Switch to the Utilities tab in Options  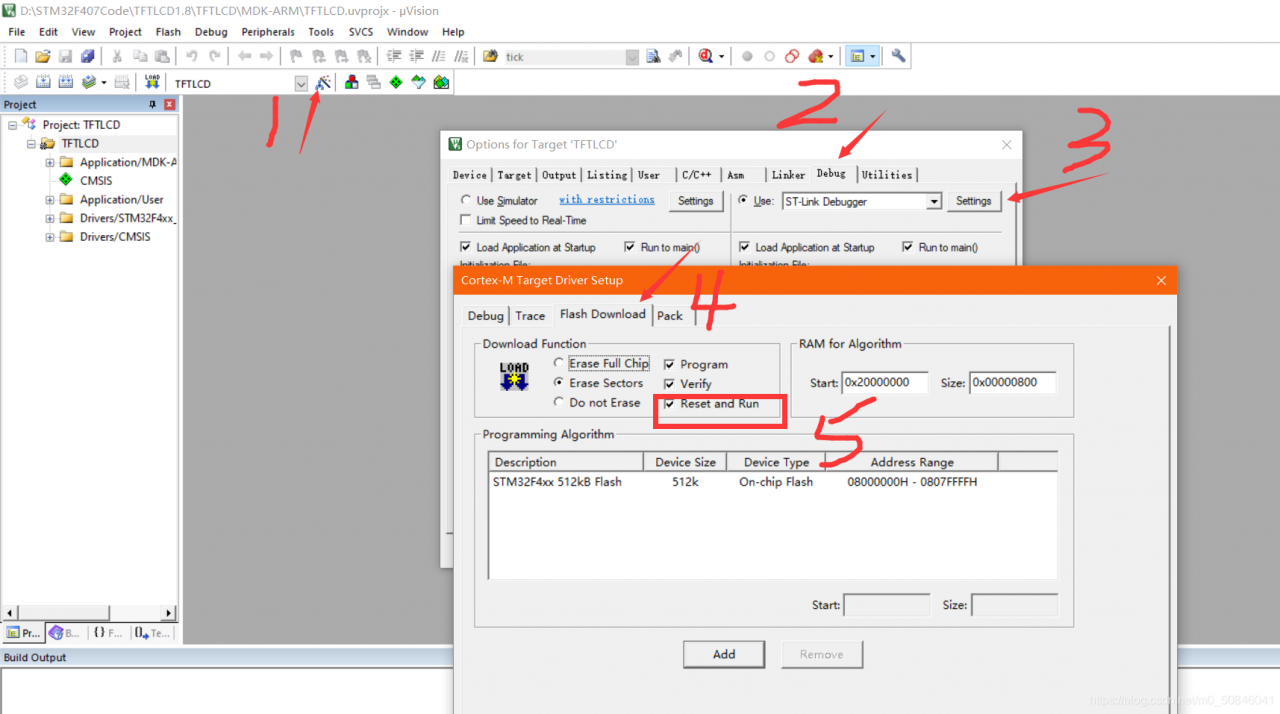[x=887, y=175]
